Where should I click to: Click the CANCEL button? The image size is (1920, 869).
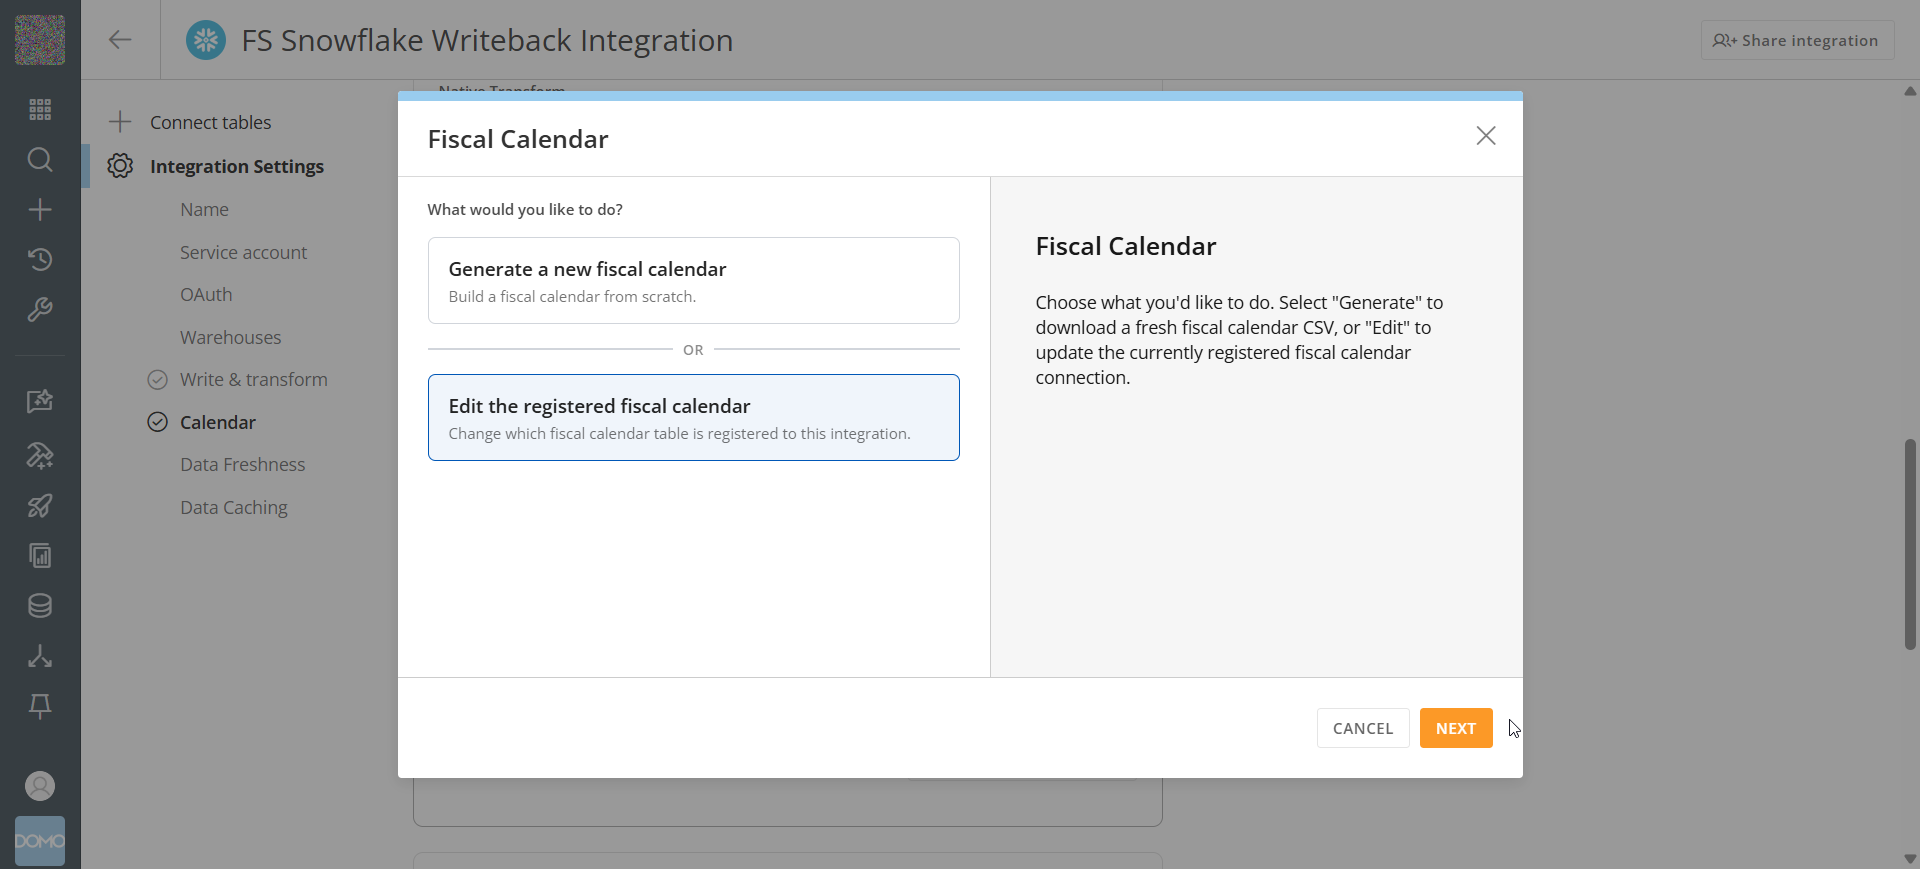point(1363,728)
